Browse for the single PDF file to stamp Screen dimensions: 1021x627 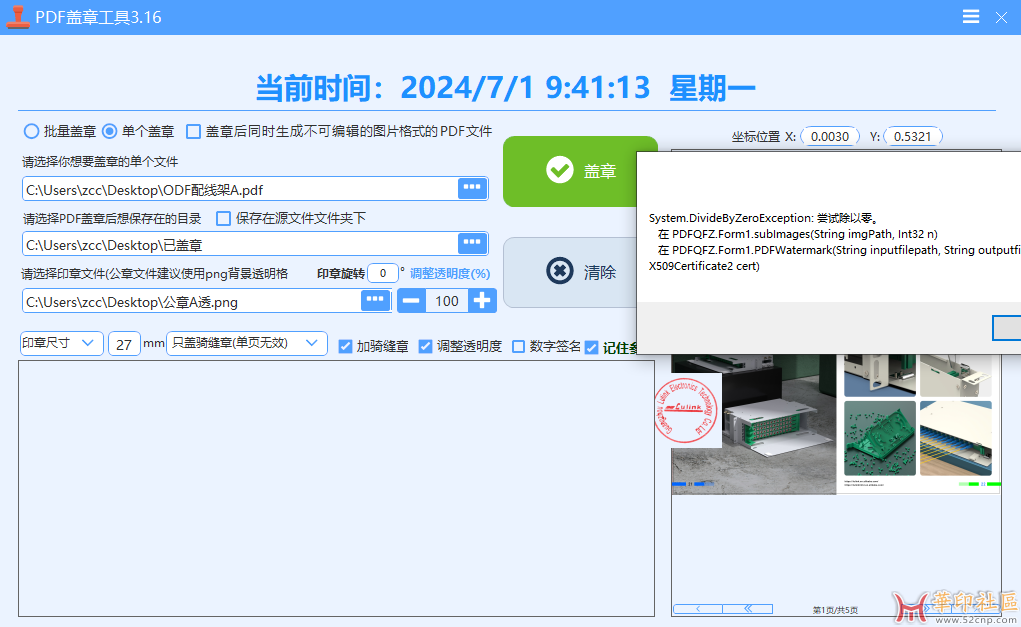pyautogui.click(x=472, y=188)
